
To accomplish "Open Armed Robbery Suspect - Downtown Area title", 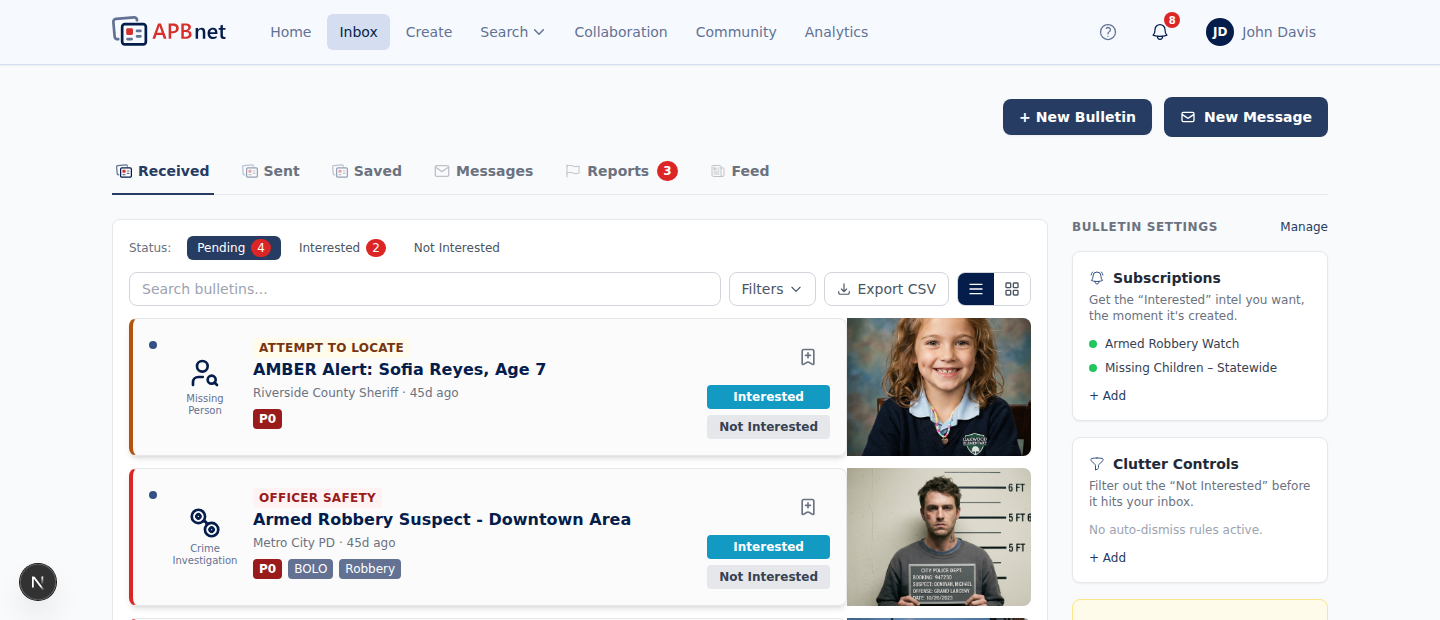I will click(x=442, y=520).
